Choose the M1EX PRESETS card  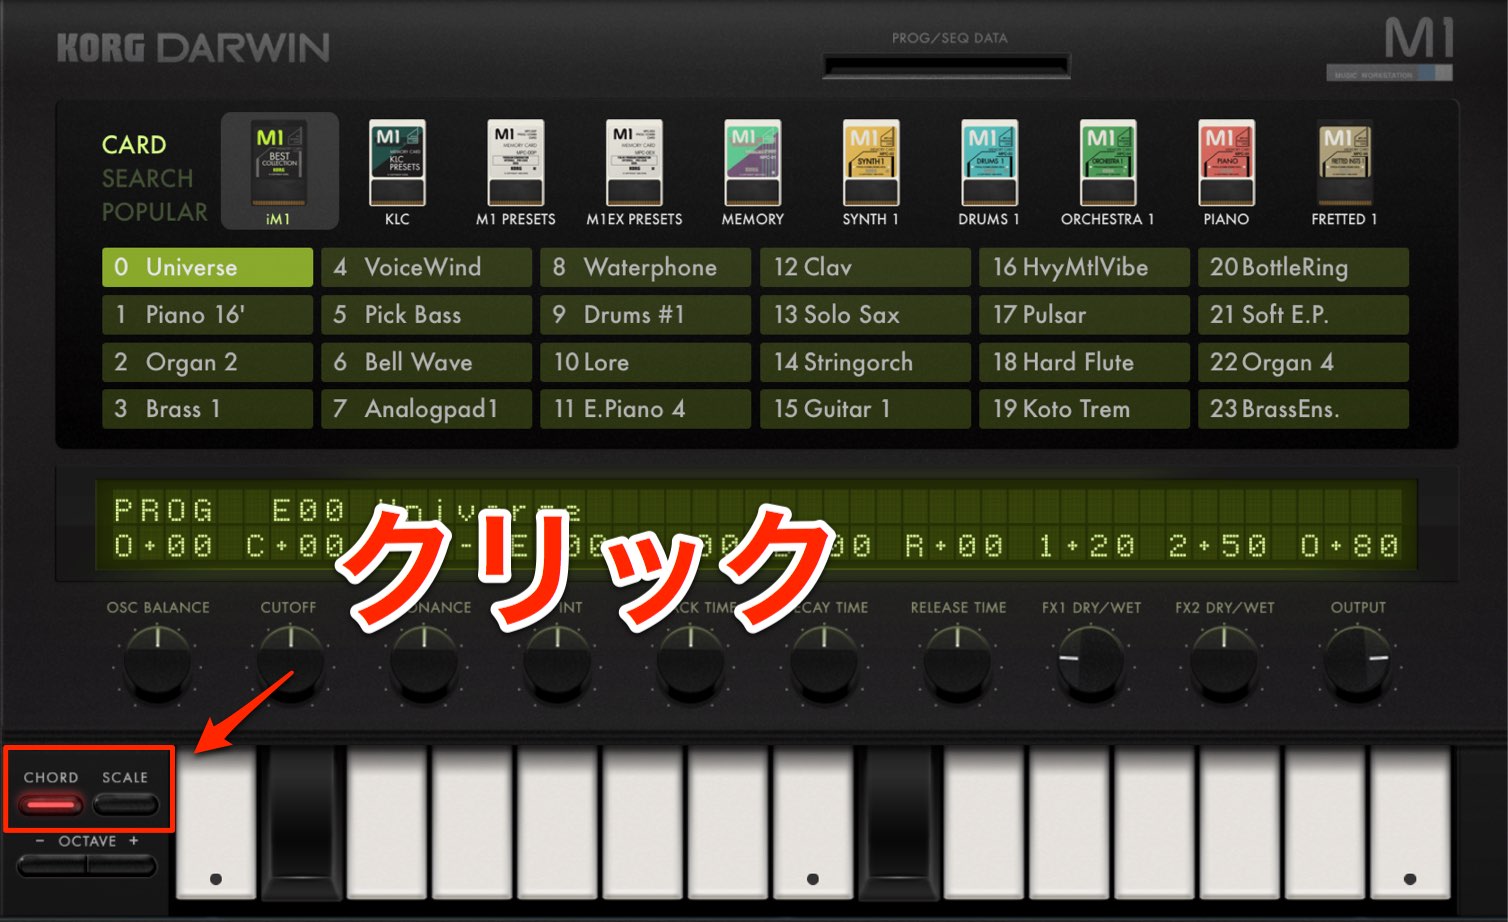[634, 172]
